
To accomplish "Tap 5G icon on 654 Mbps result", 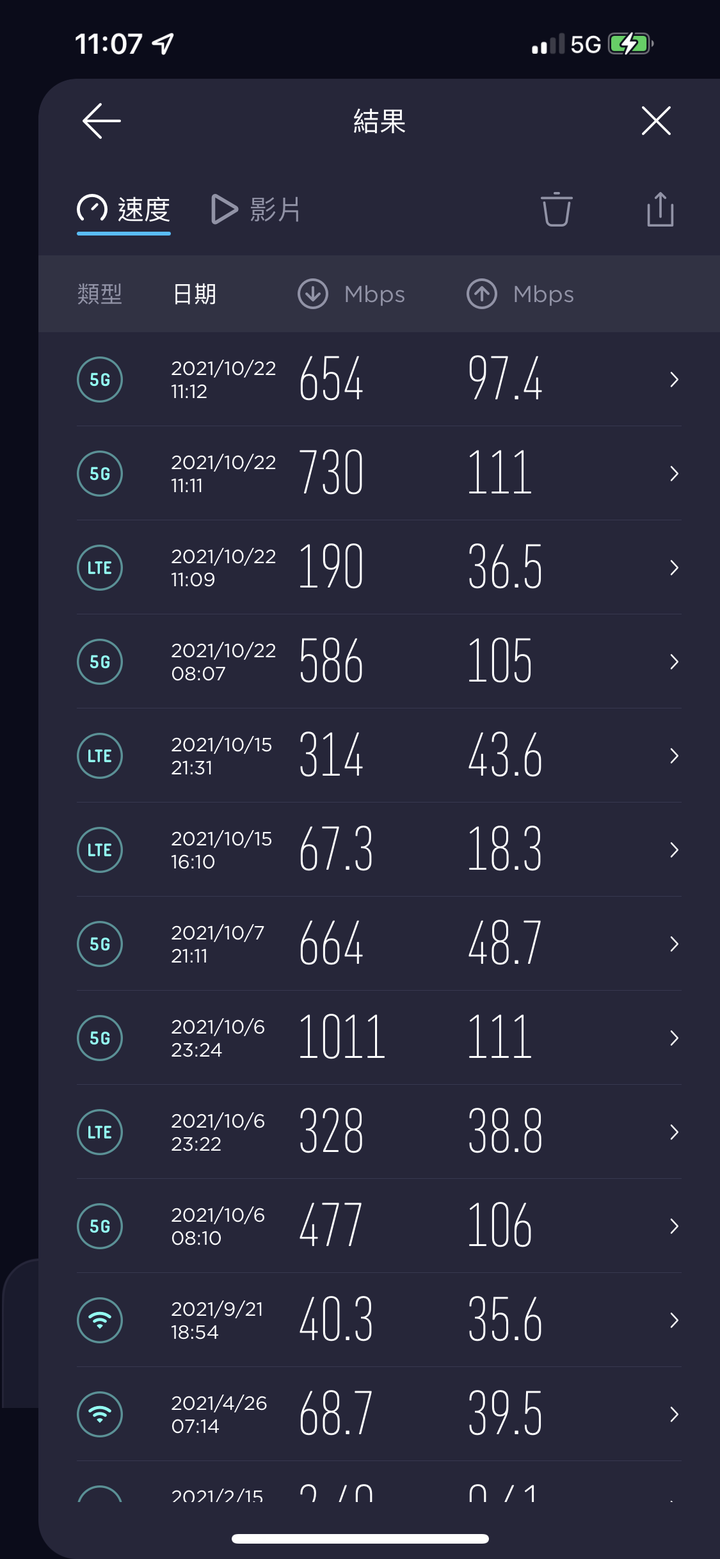I will click(x=100, y=380).
